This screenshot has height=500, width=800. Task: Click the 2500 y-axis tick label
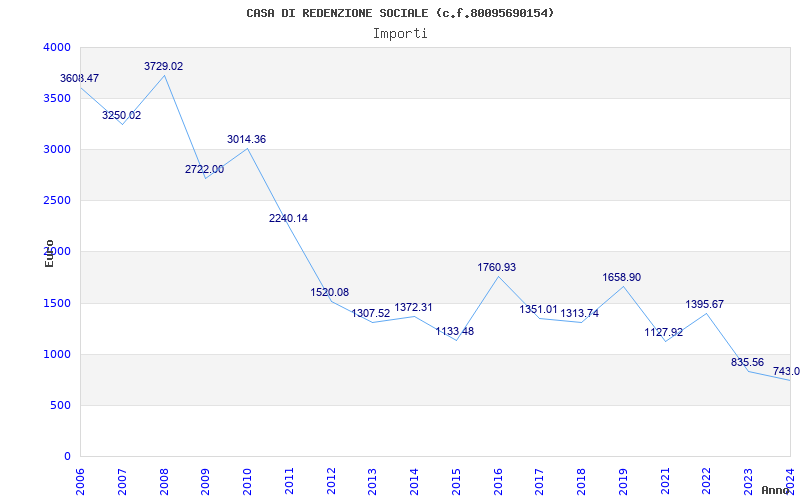(x=57, y=201)
